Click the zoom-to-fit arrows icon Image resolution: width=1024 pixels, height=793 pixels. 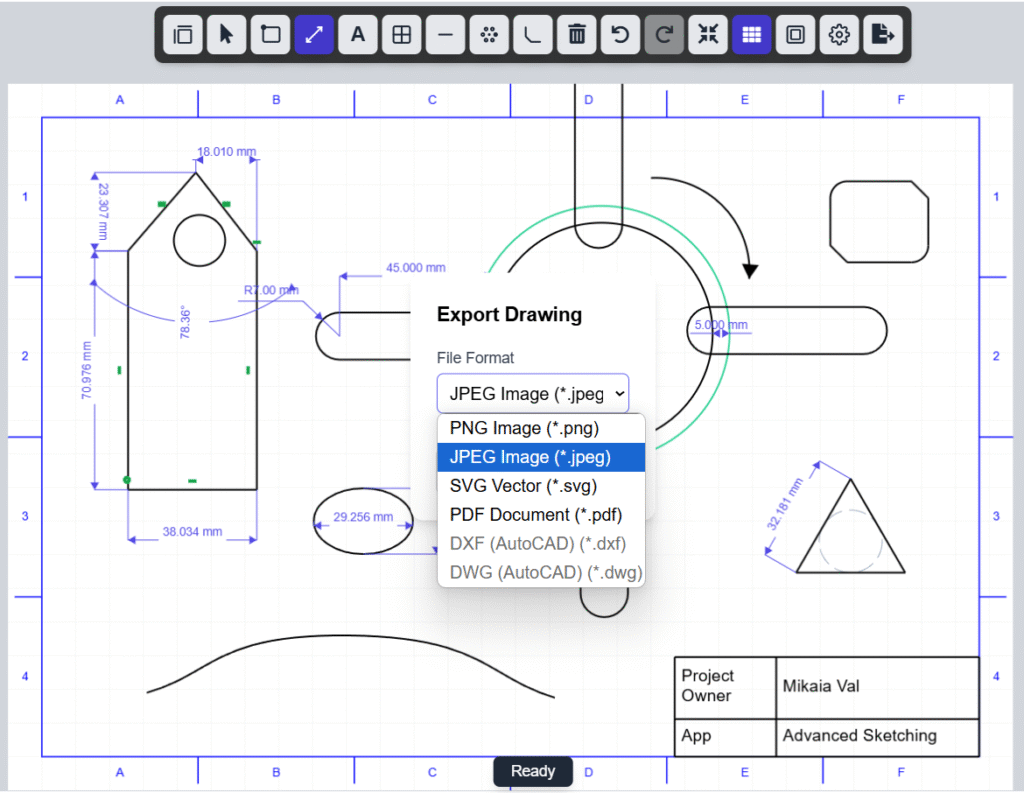pos(708,35)
